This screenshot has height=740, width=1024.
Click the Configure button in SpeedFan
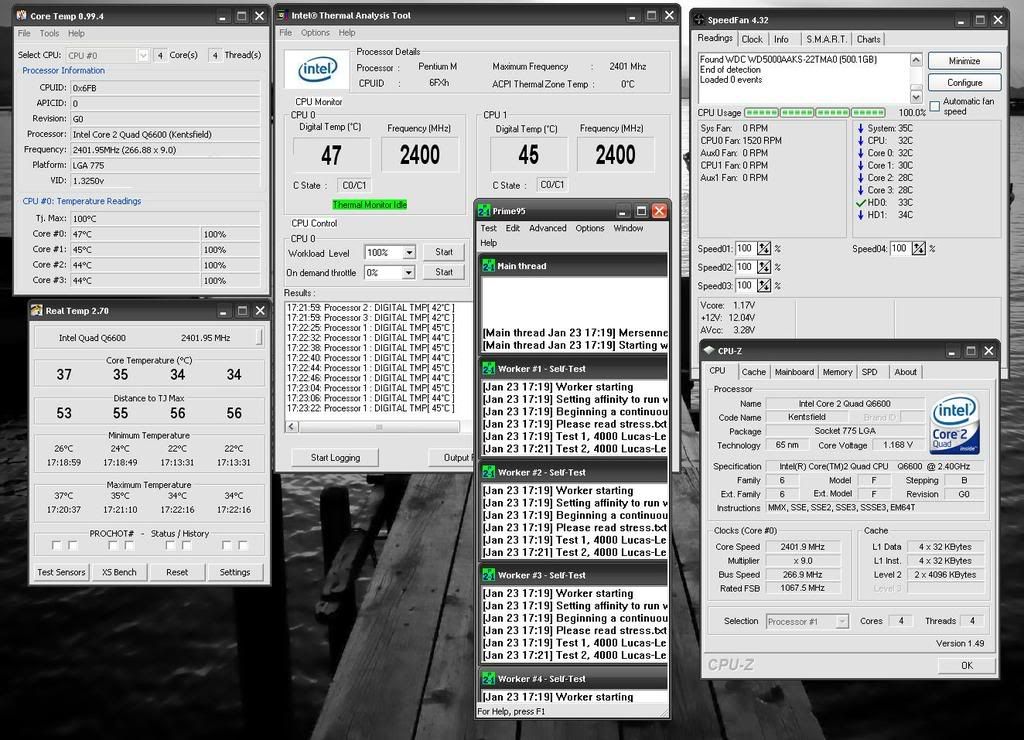click(965, 82)
